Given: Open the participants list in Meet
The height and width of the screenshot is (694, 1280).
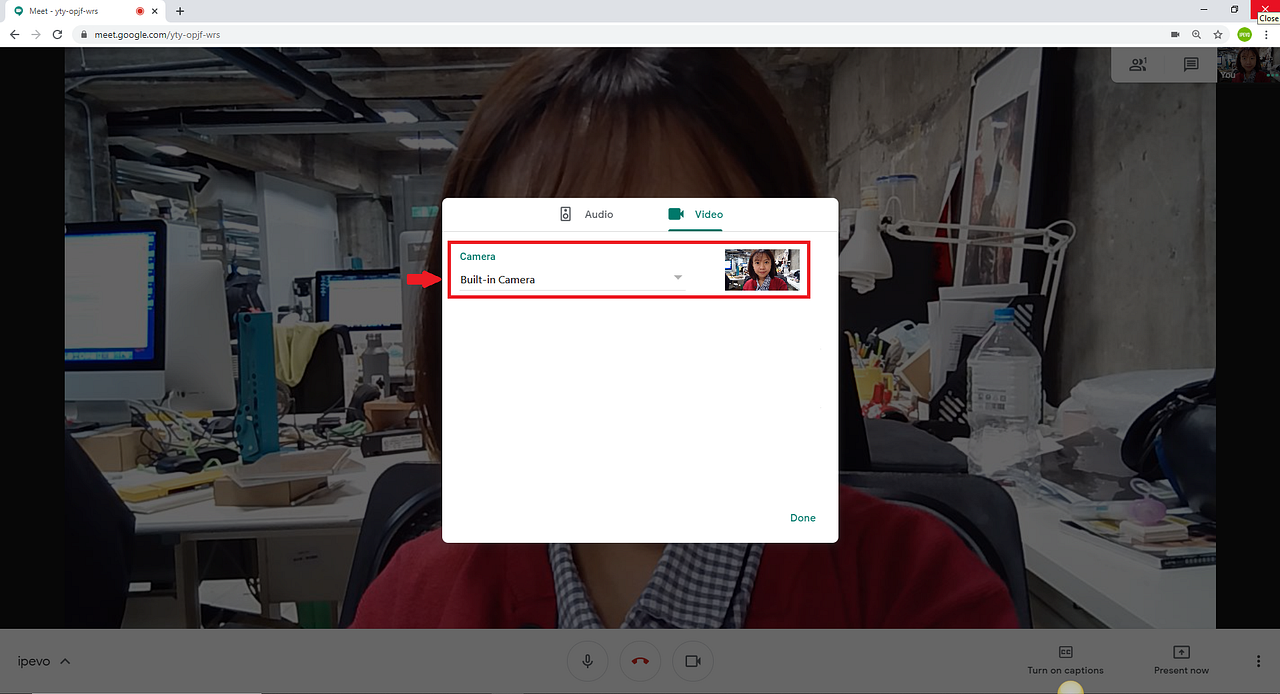Looking at the screenshot, I should 1138,64.
